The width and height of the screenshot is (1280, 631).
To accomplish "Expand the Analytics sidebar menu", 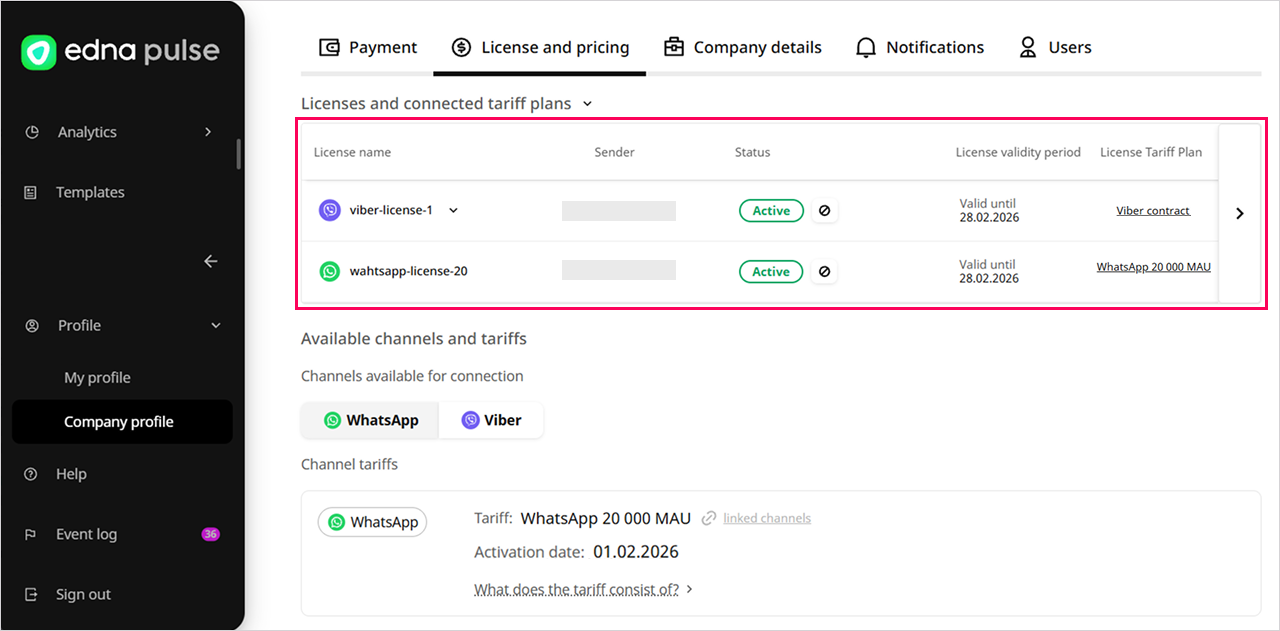I will (x=208, y=132).
